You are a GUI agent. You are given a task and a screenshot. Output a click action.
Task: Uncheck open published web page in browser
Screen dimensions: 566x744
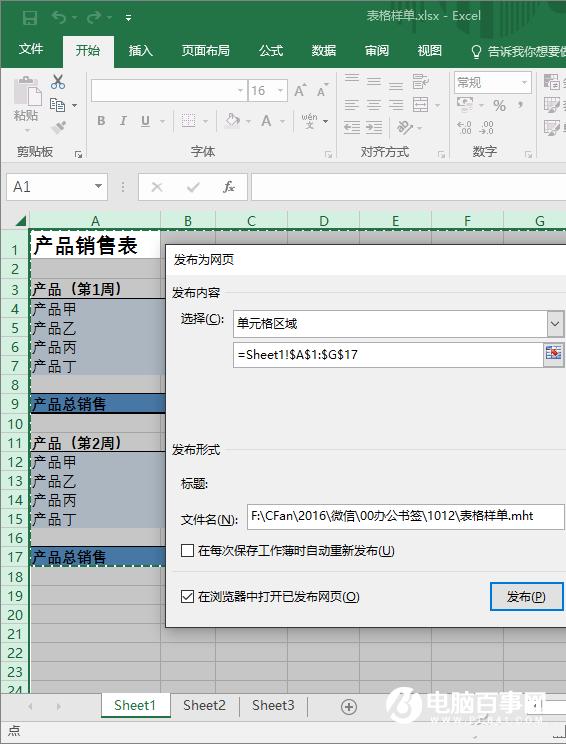pos(187,596)
